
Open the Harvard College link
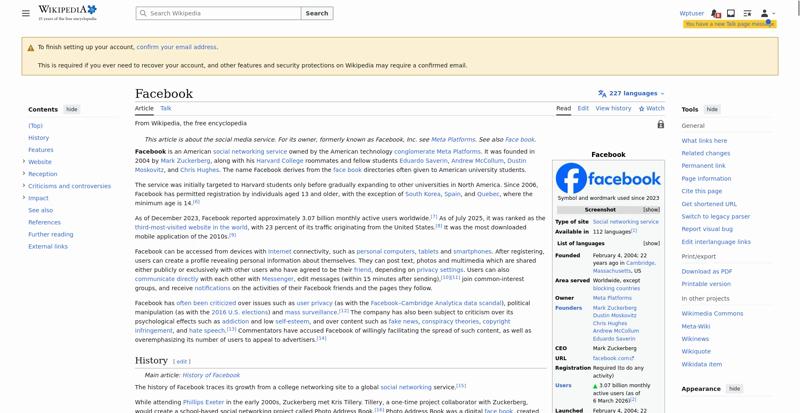280,161
